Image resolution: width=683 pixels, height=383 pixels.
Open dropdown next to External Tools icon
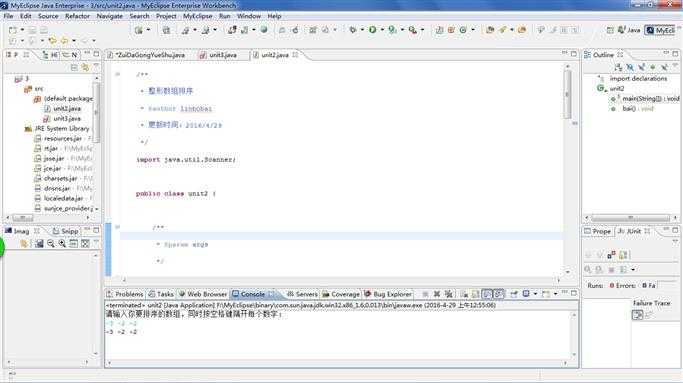[422, 30]
